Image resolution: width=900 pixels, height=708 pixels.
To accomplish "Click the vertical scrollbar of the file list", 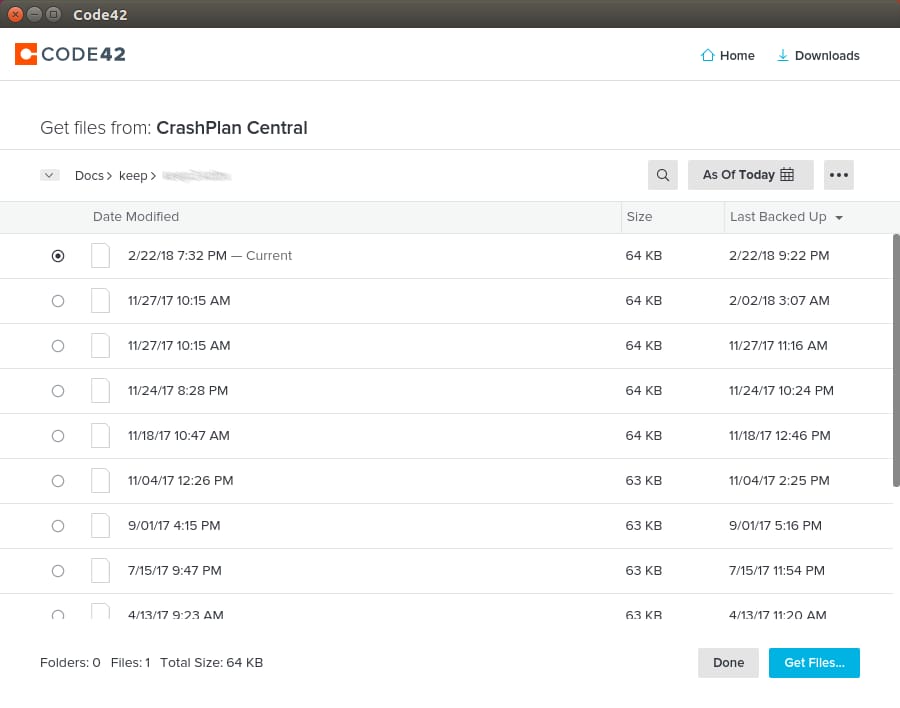I will tap(896, 360).
